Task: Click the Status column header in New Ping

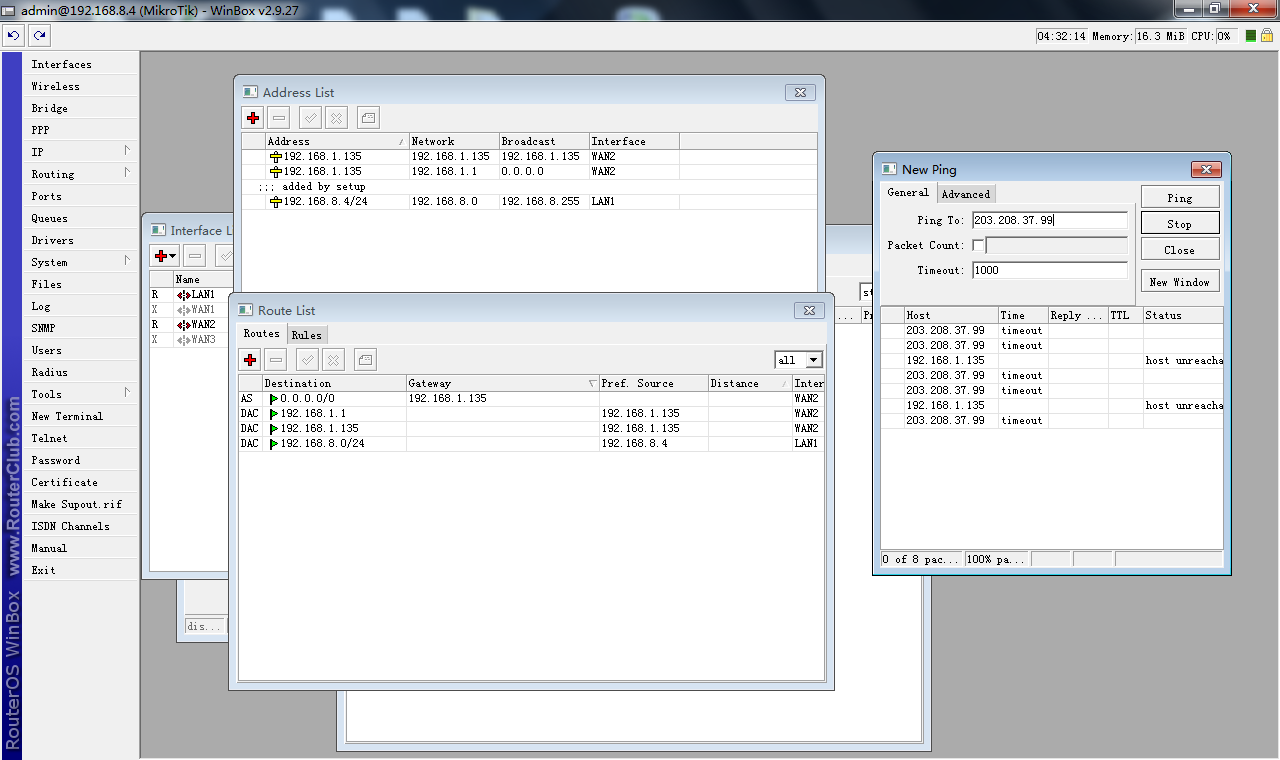Action: pyautogui.click(x=1183, y=315)
